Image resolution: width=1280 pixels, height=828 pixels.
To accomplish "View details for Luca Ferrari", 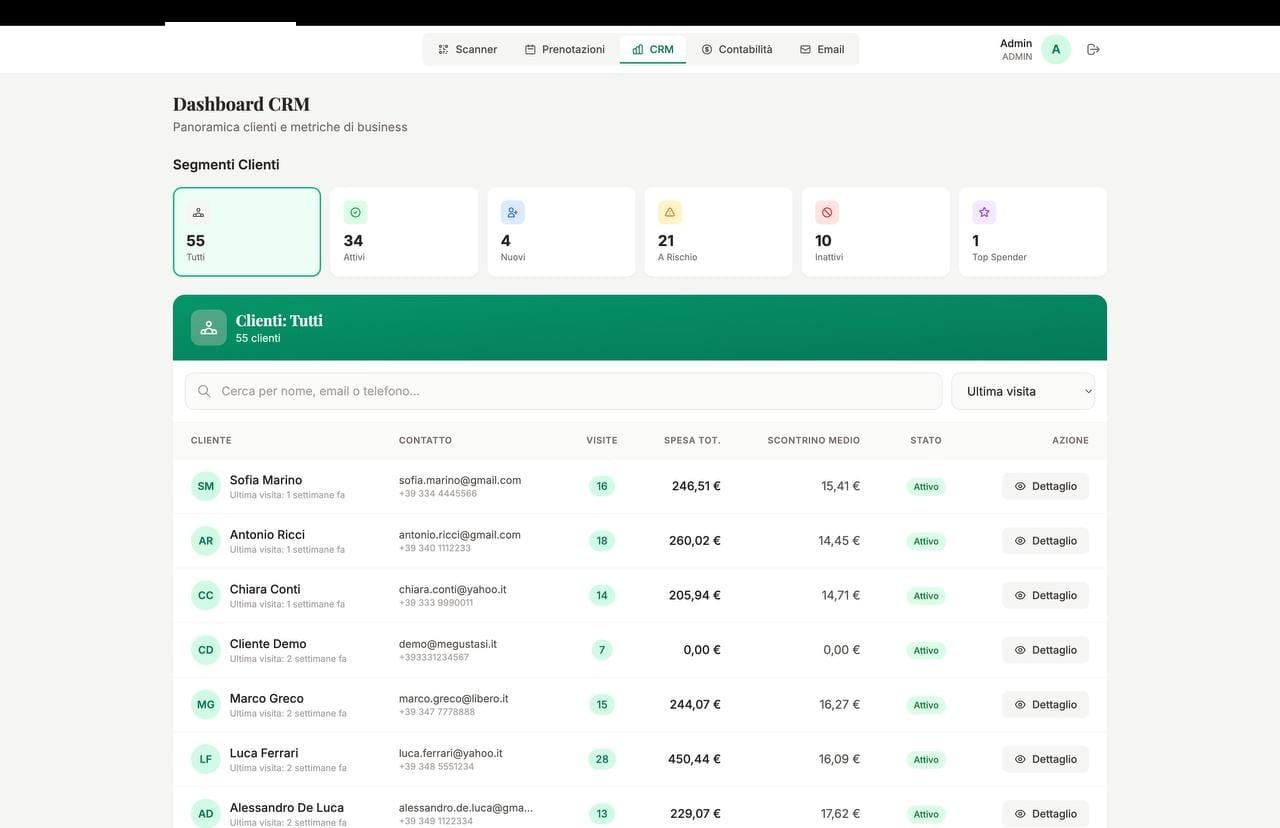I will [1045, 758].
